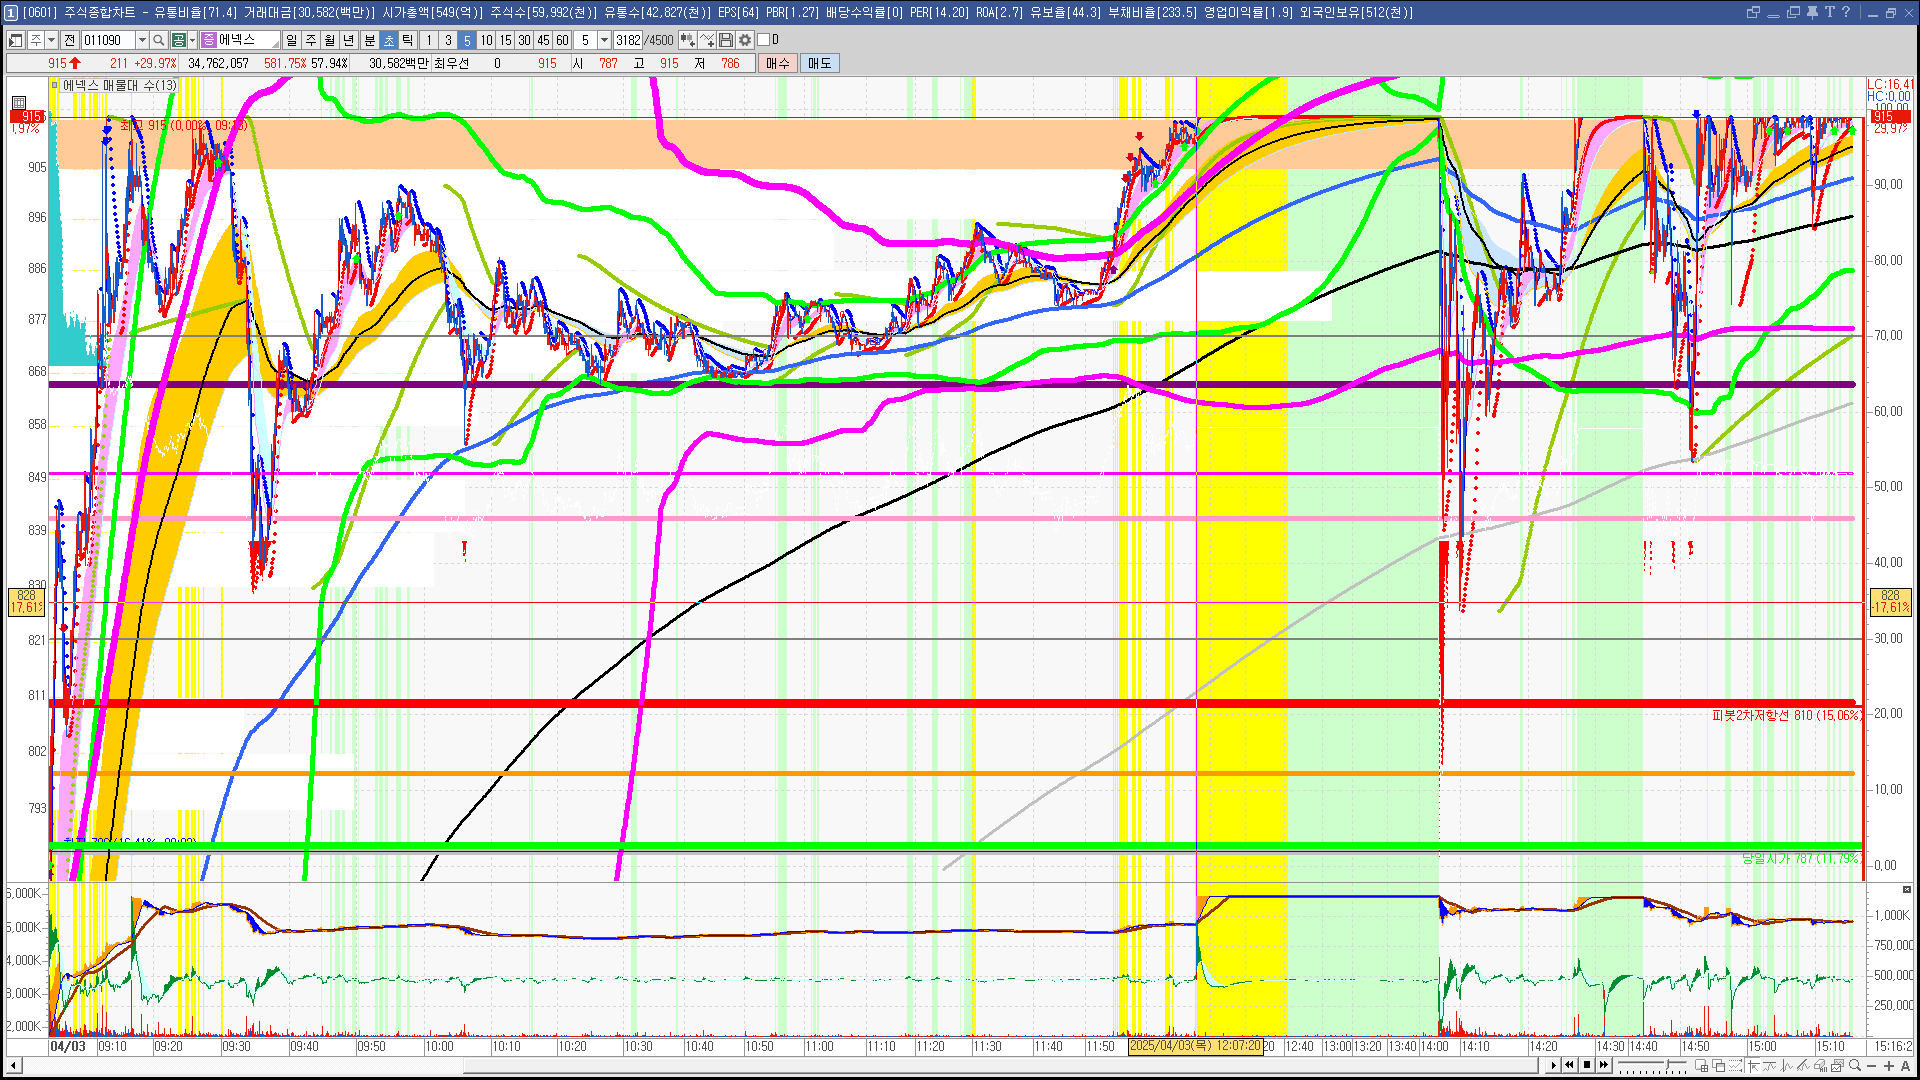Click the 매도 sell button
Screen dimensions: 1920x1080
point(820,63)
